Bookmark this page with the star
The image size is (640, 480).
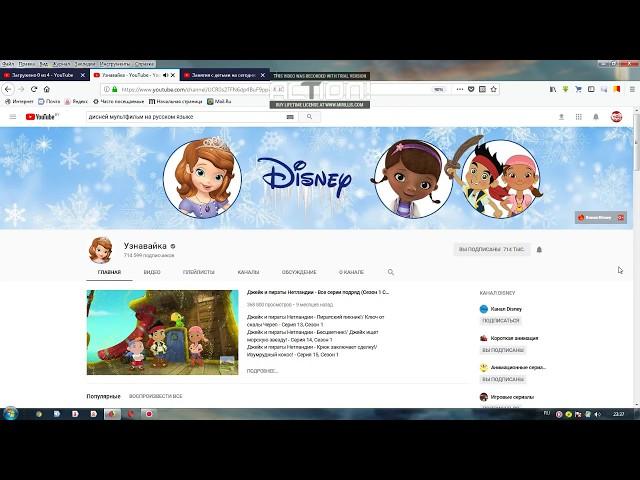493,89
